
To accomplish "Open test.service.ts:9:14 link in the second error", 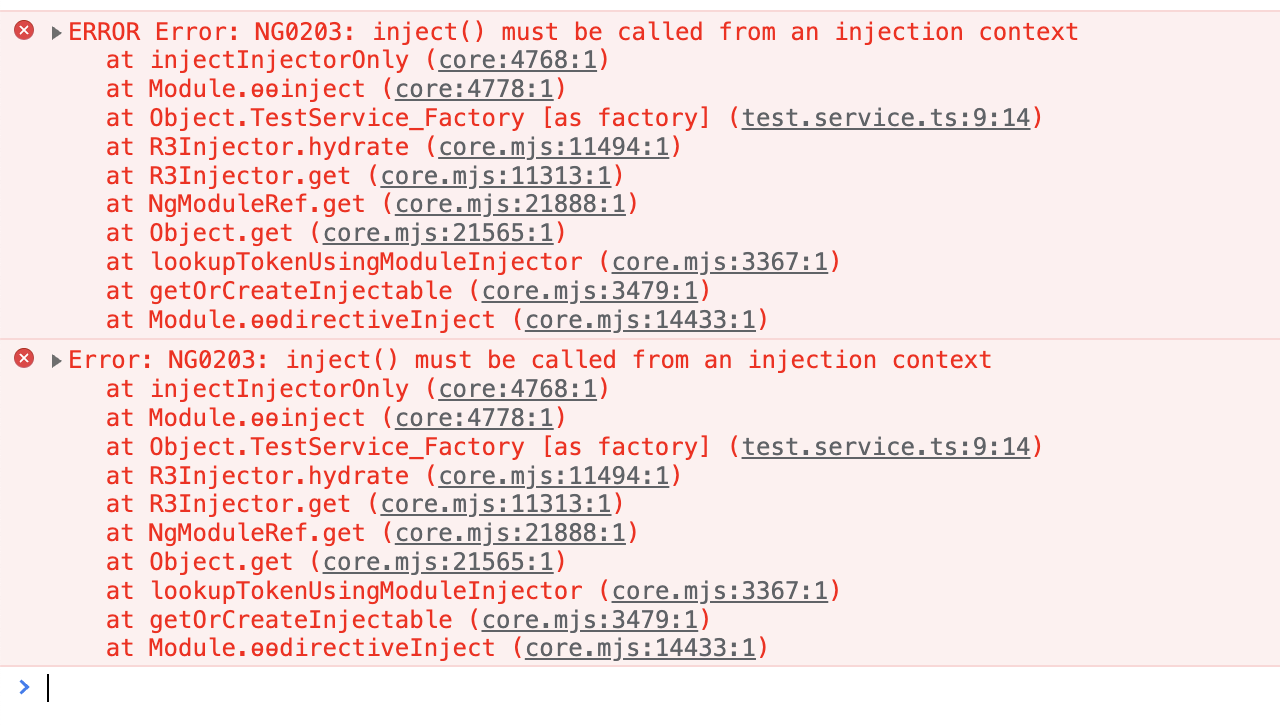I will pos(885,446).
